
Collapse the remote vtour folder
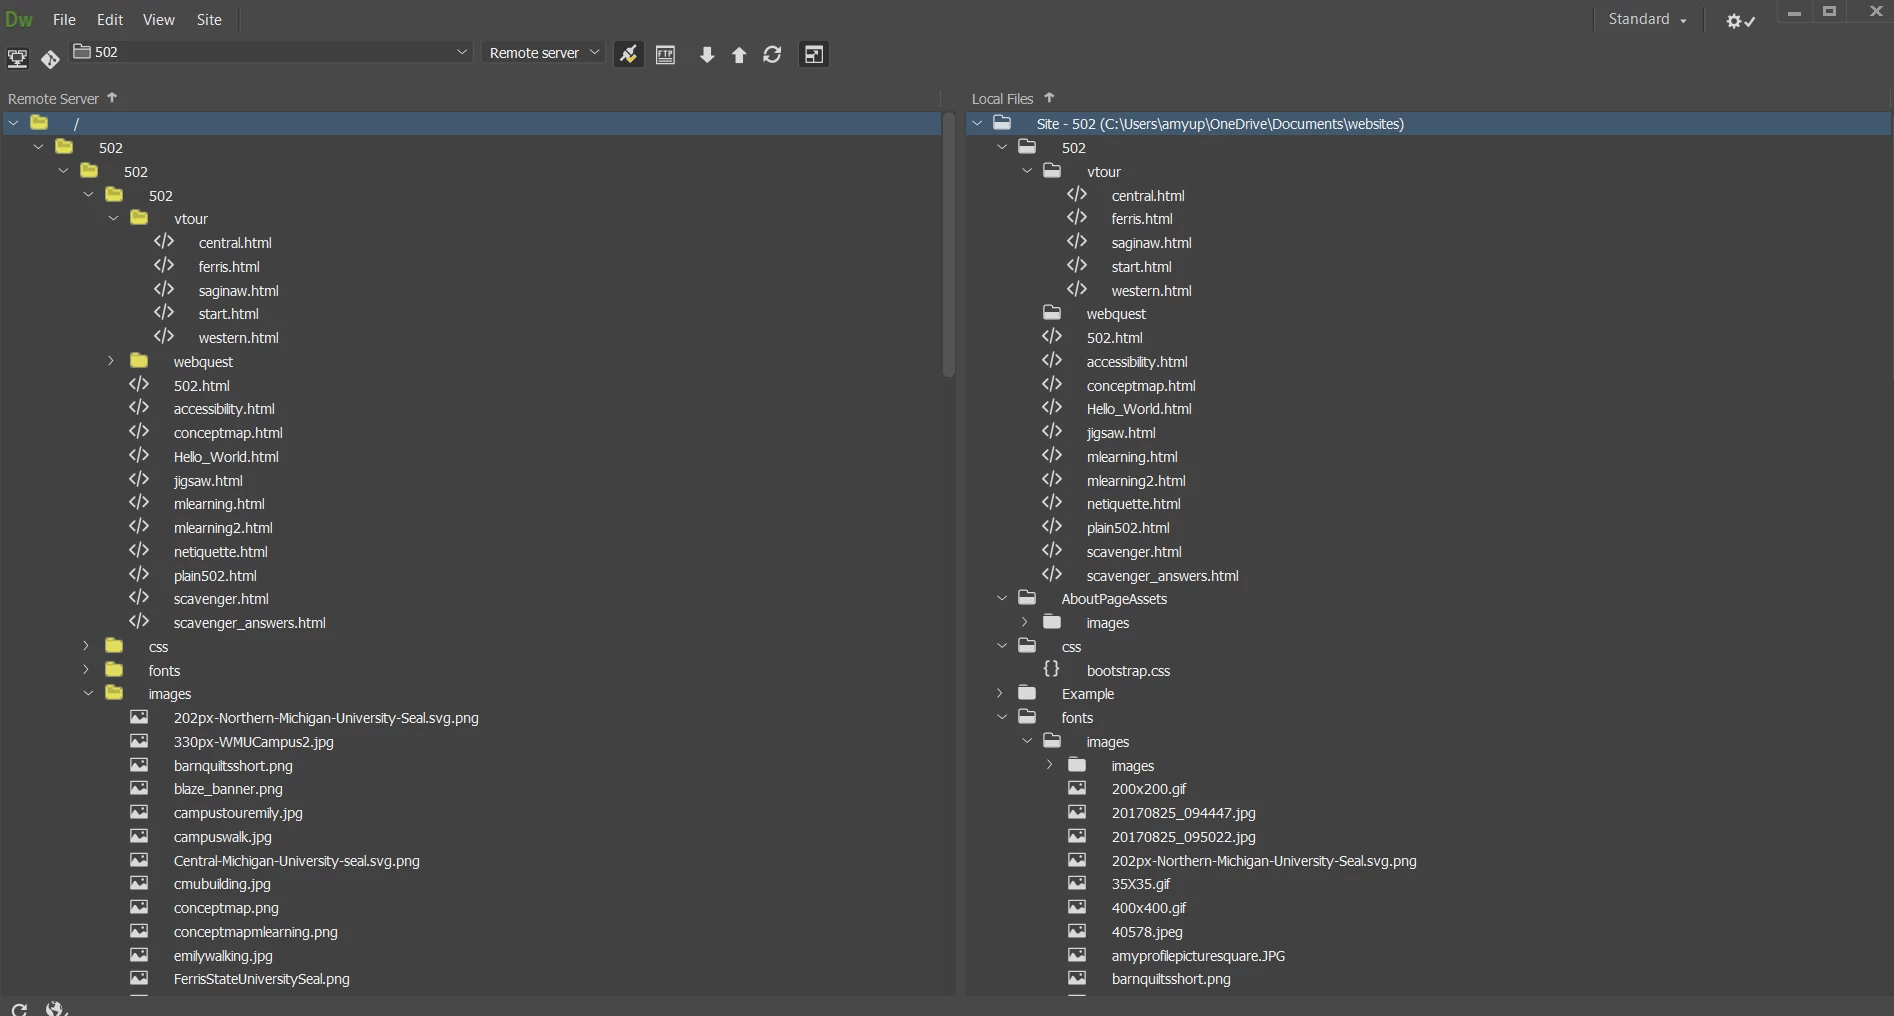(x=113, y=218)
